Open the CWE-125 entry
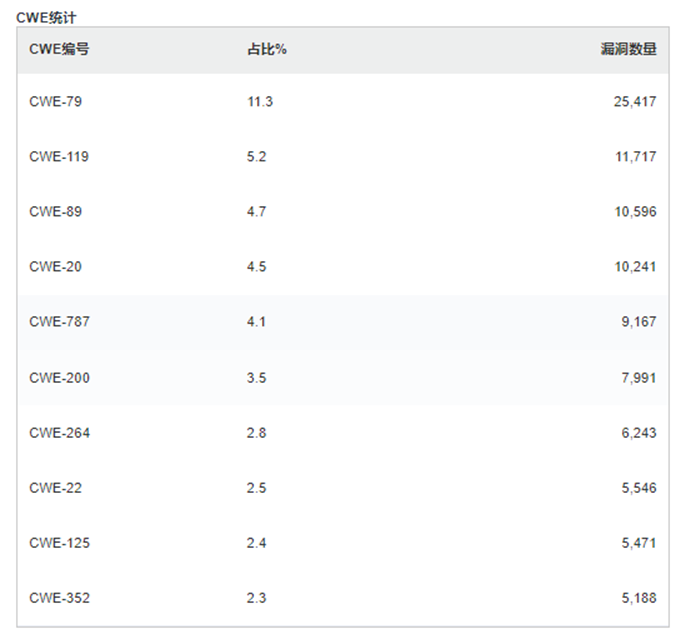 point(59,543)
